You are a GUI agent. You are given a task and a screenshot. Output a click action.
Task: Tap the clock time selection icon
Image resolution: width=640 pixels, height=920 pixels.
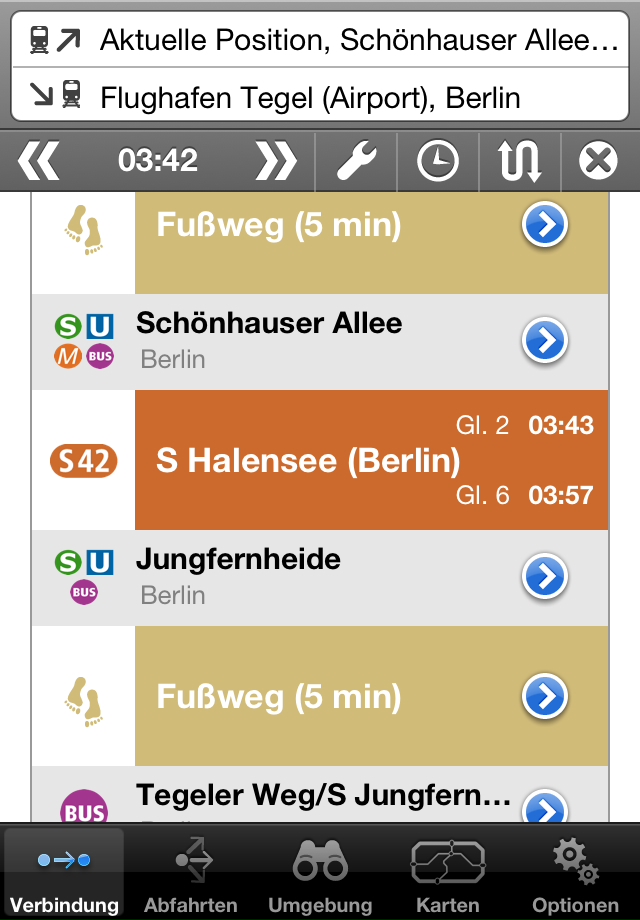click(438, 160)
